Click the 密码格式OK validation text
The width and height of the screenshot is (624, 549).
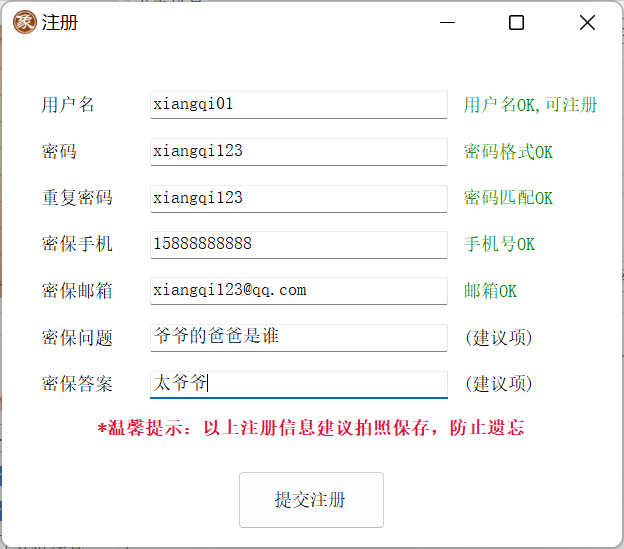(508, 152)
